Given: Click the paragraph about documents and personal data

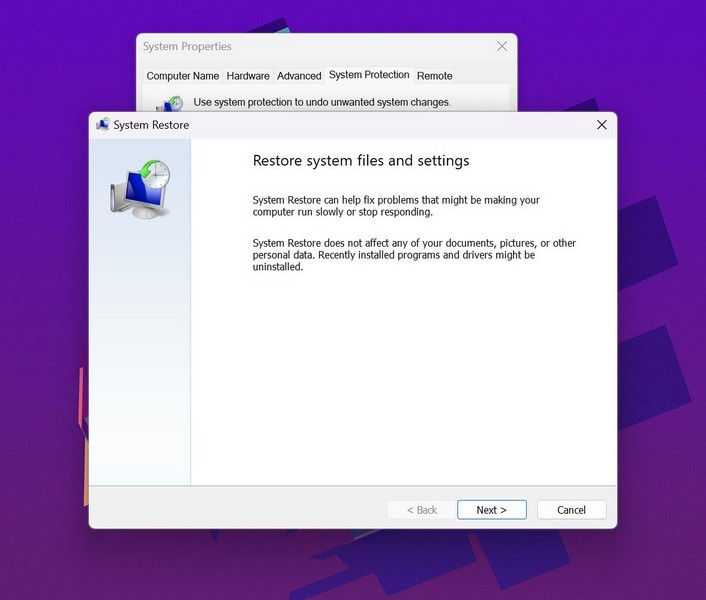Looking at the screenshot, I should pos(414,255).
